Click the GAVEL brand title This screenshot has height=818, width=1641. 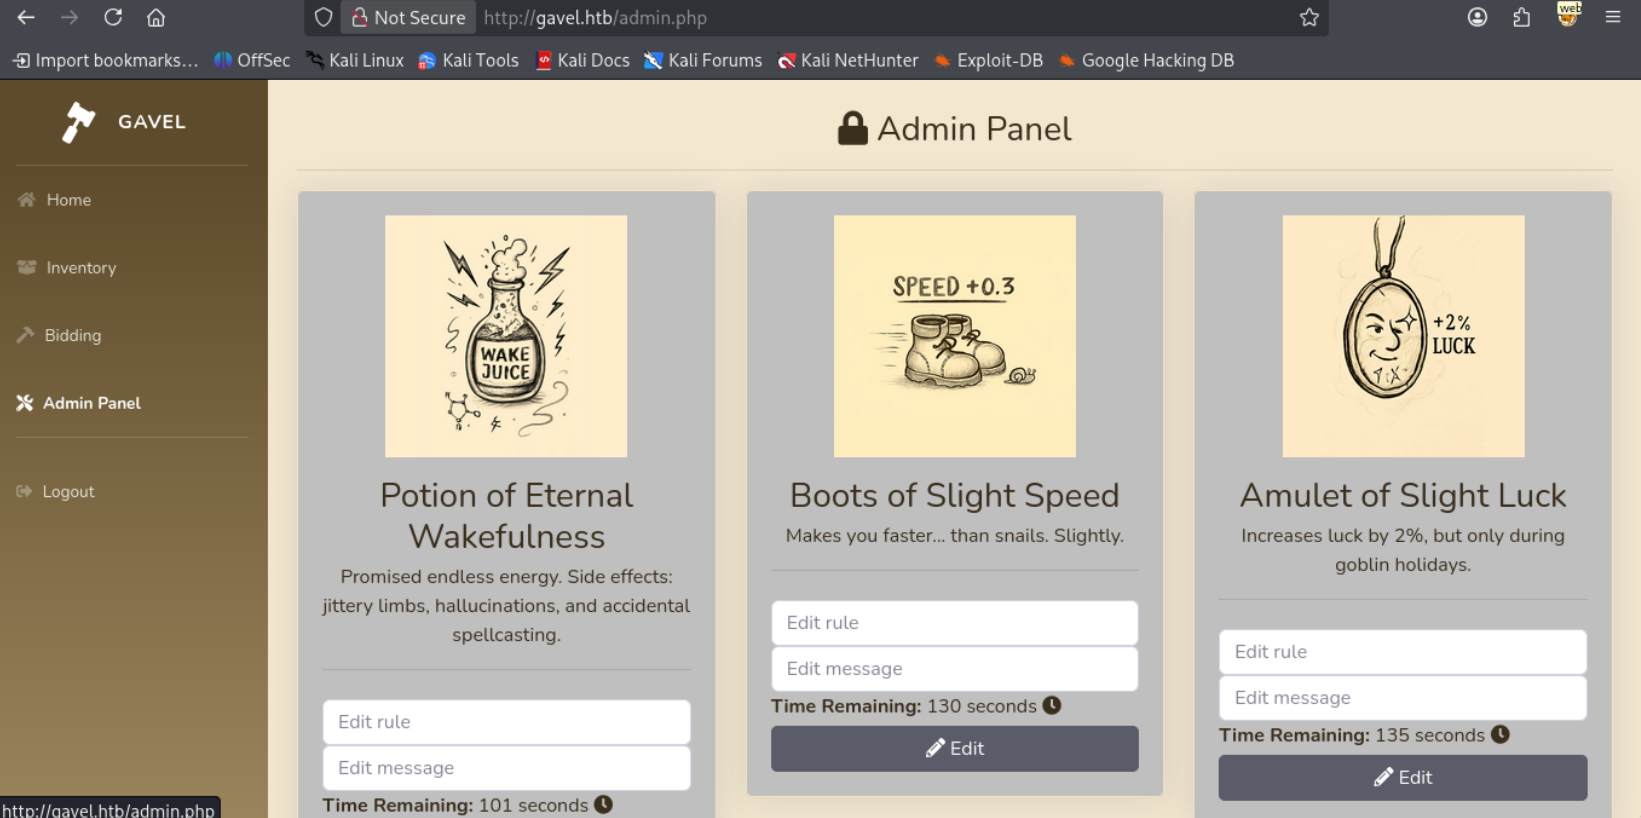click(152, 122)
